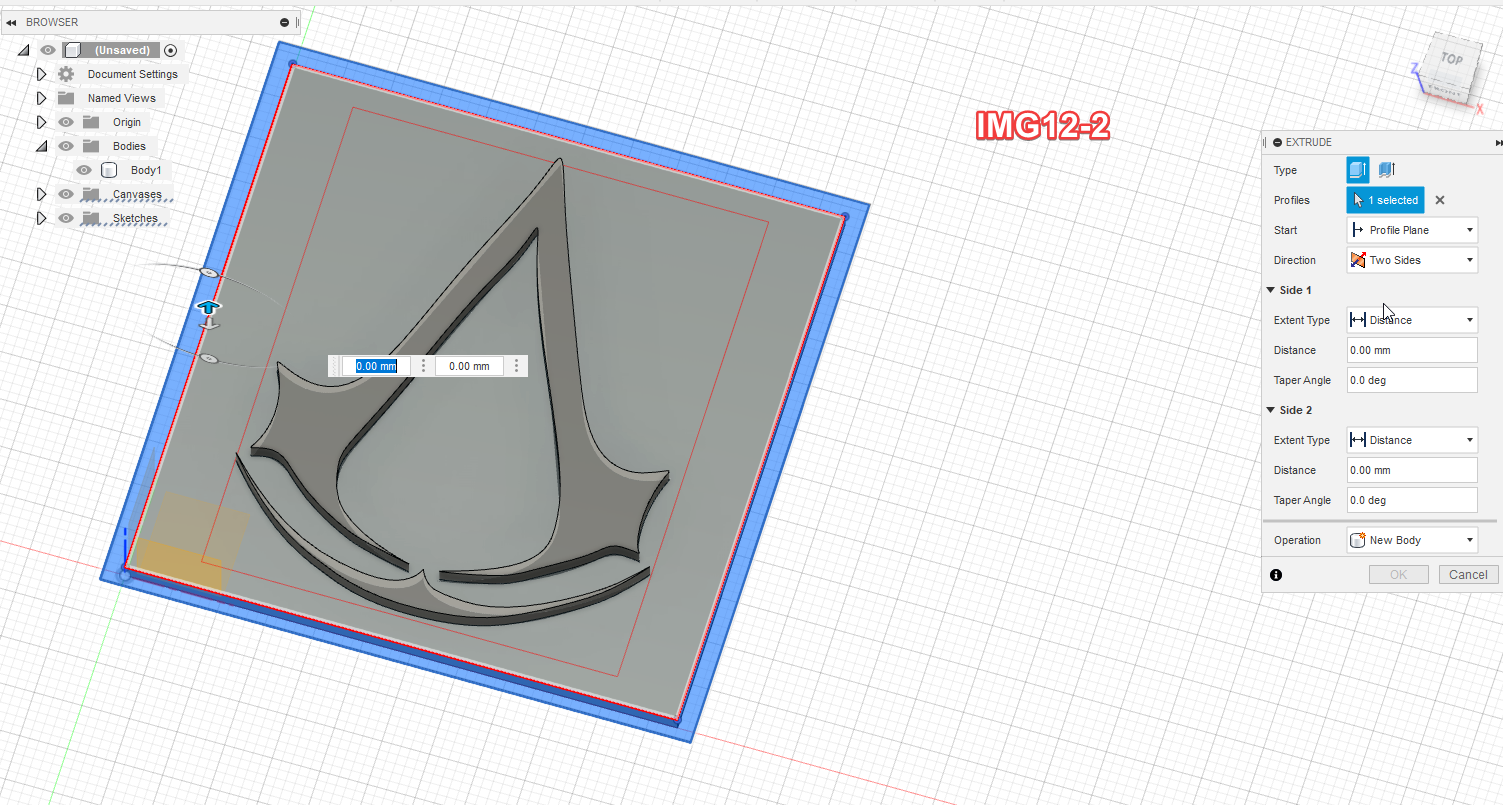Select Named Views in the browser tree
This screenshot has width=1503, height=805.
(x=122, y=98)
